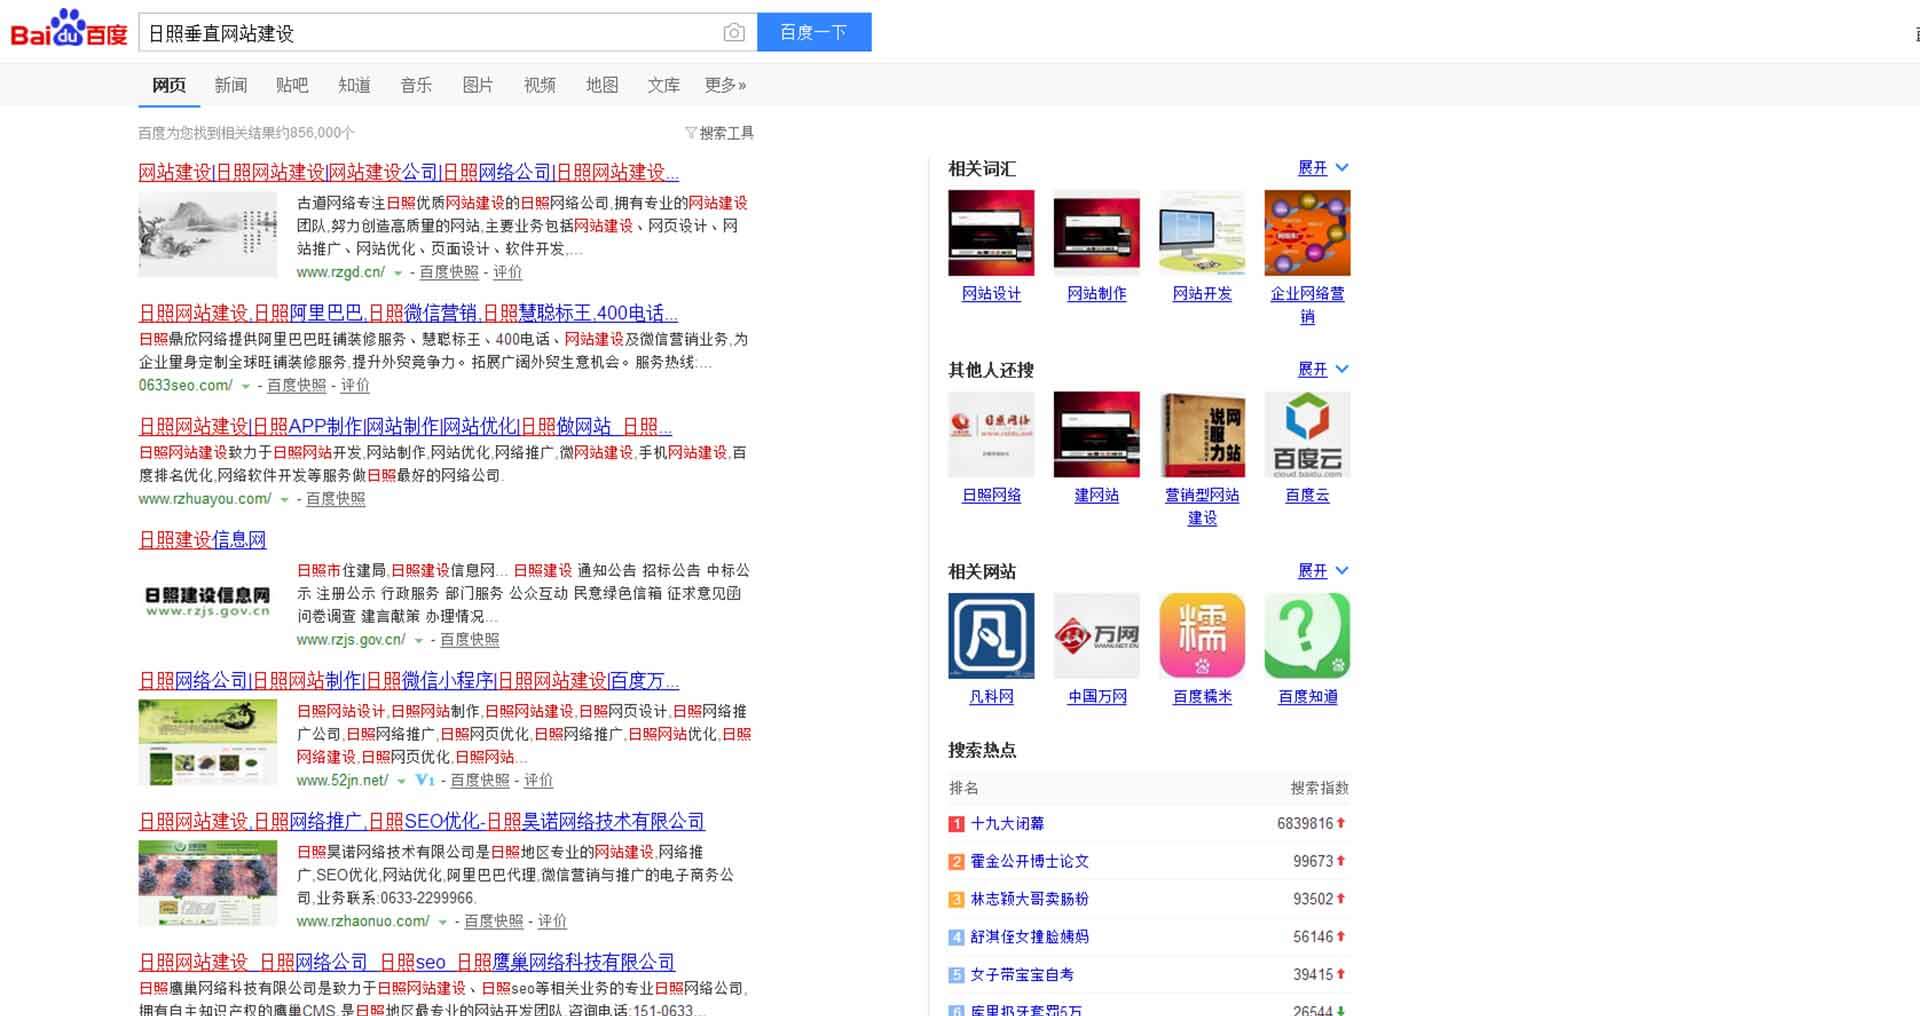
Task: Focus the search input field
Action: coord(430,33)
